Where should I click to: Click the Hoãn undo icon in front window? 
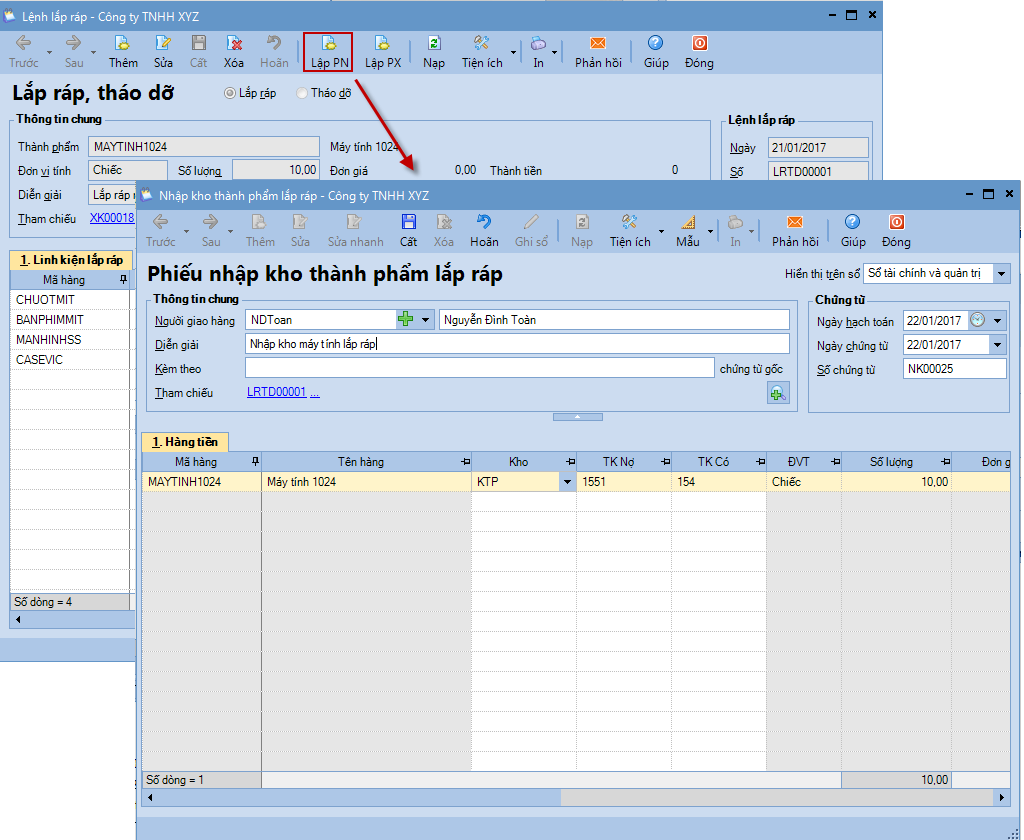[x=484, y=223]
